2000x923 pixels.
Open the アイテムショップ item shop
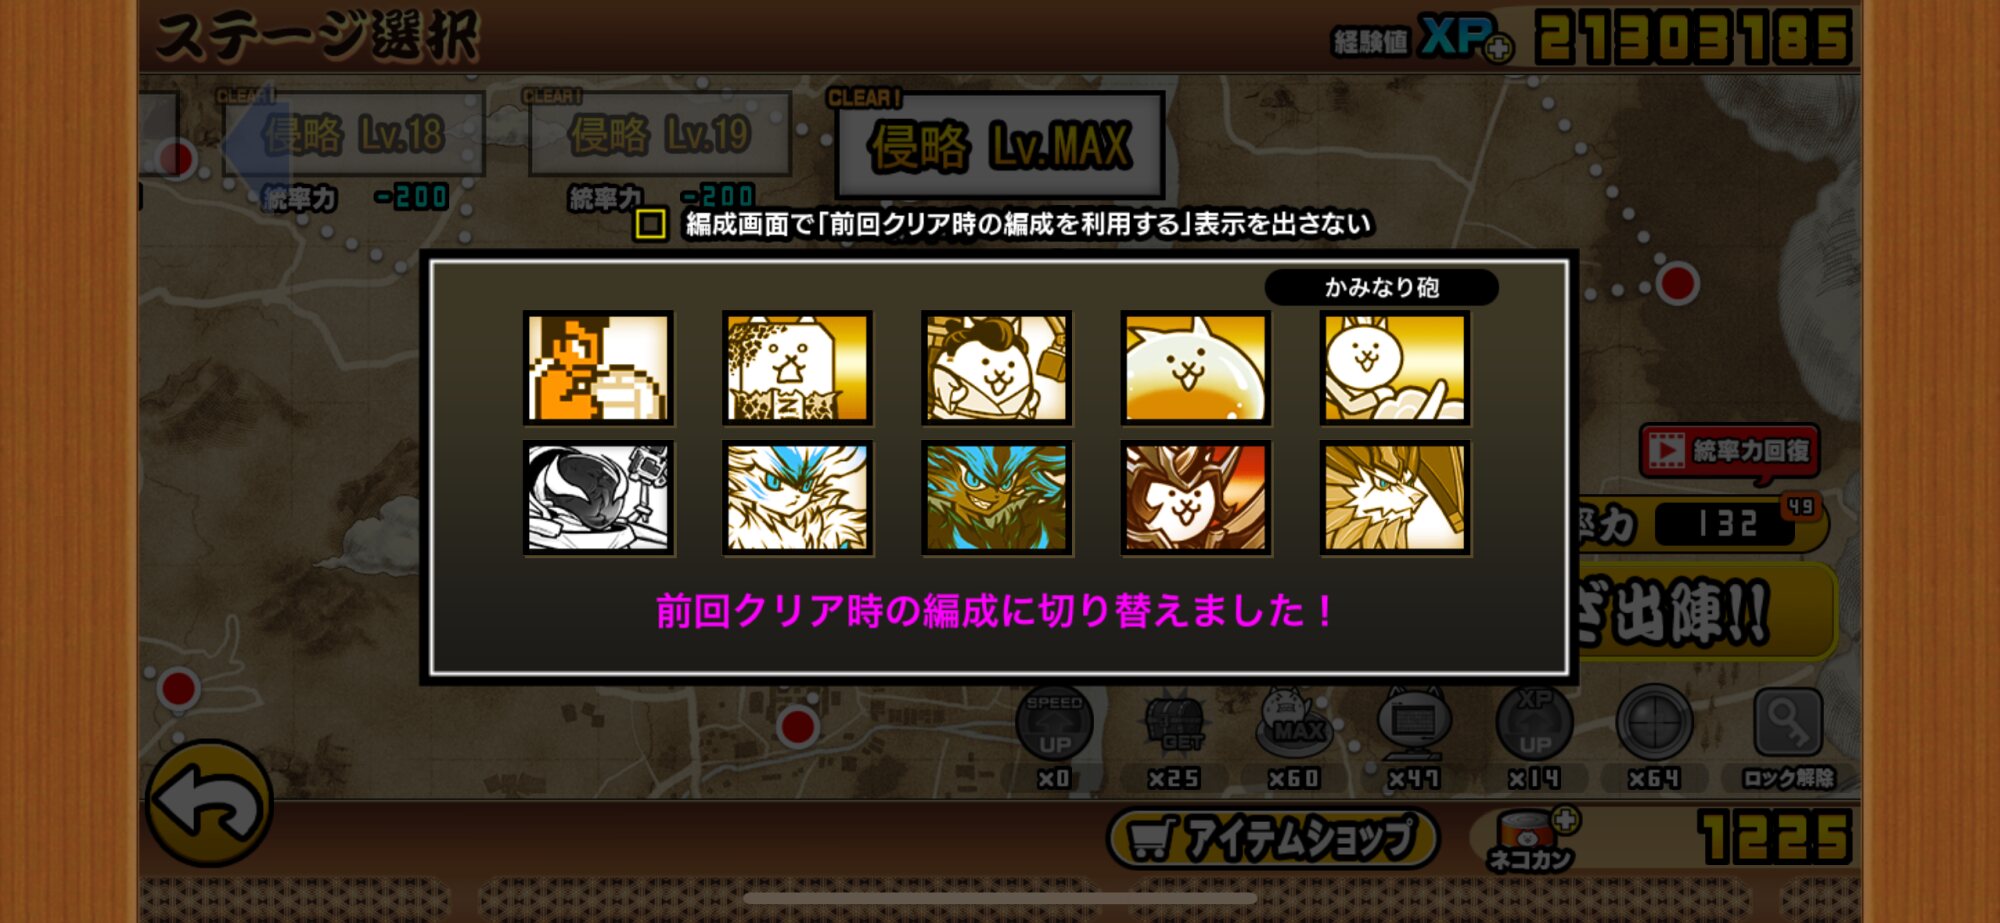pos(1272,838)
